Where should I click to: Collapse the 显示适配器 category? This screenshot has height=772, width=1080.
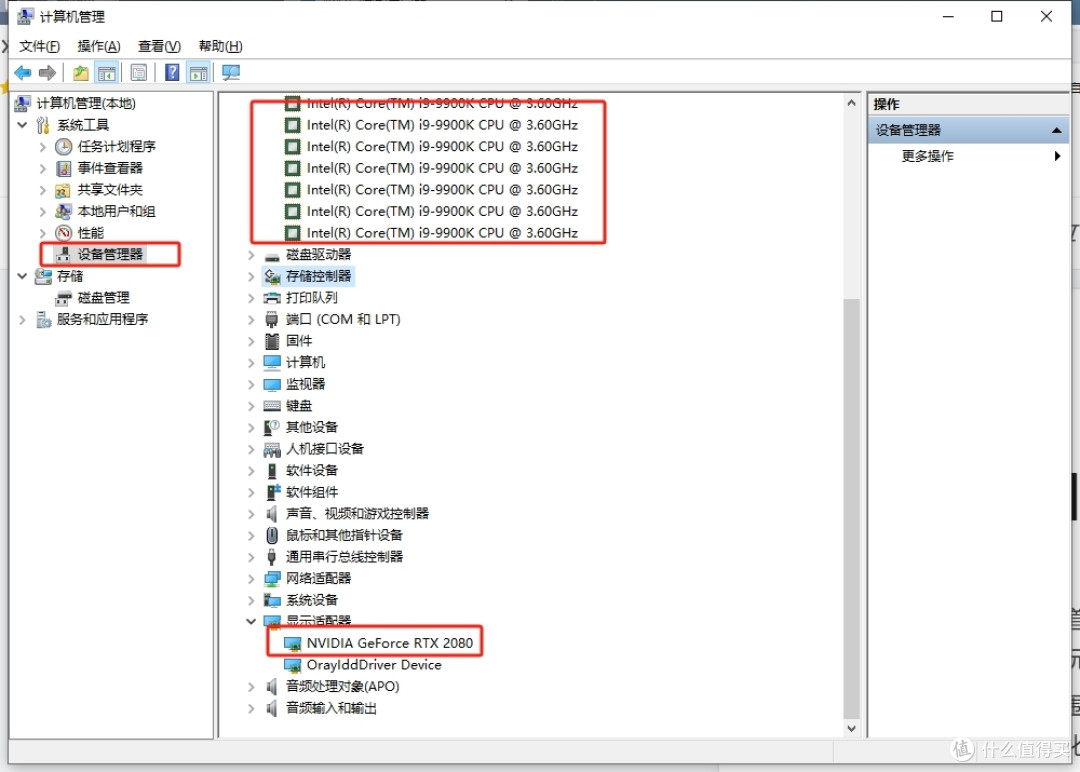coord(251,620)
